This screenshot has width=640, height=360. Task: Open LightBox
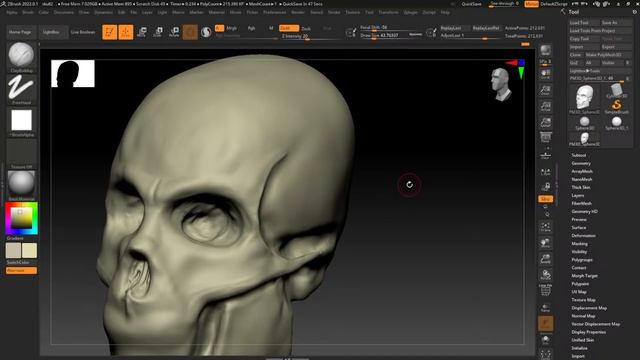coord(51,32)
